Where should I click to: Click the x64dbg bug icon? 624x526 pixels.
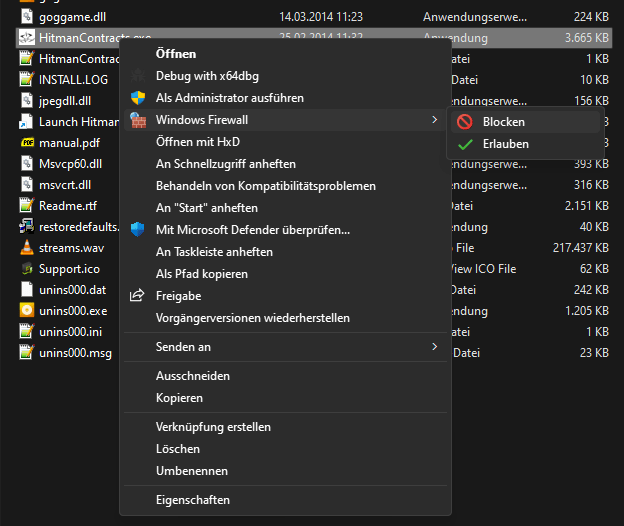[x=138, y=76]
